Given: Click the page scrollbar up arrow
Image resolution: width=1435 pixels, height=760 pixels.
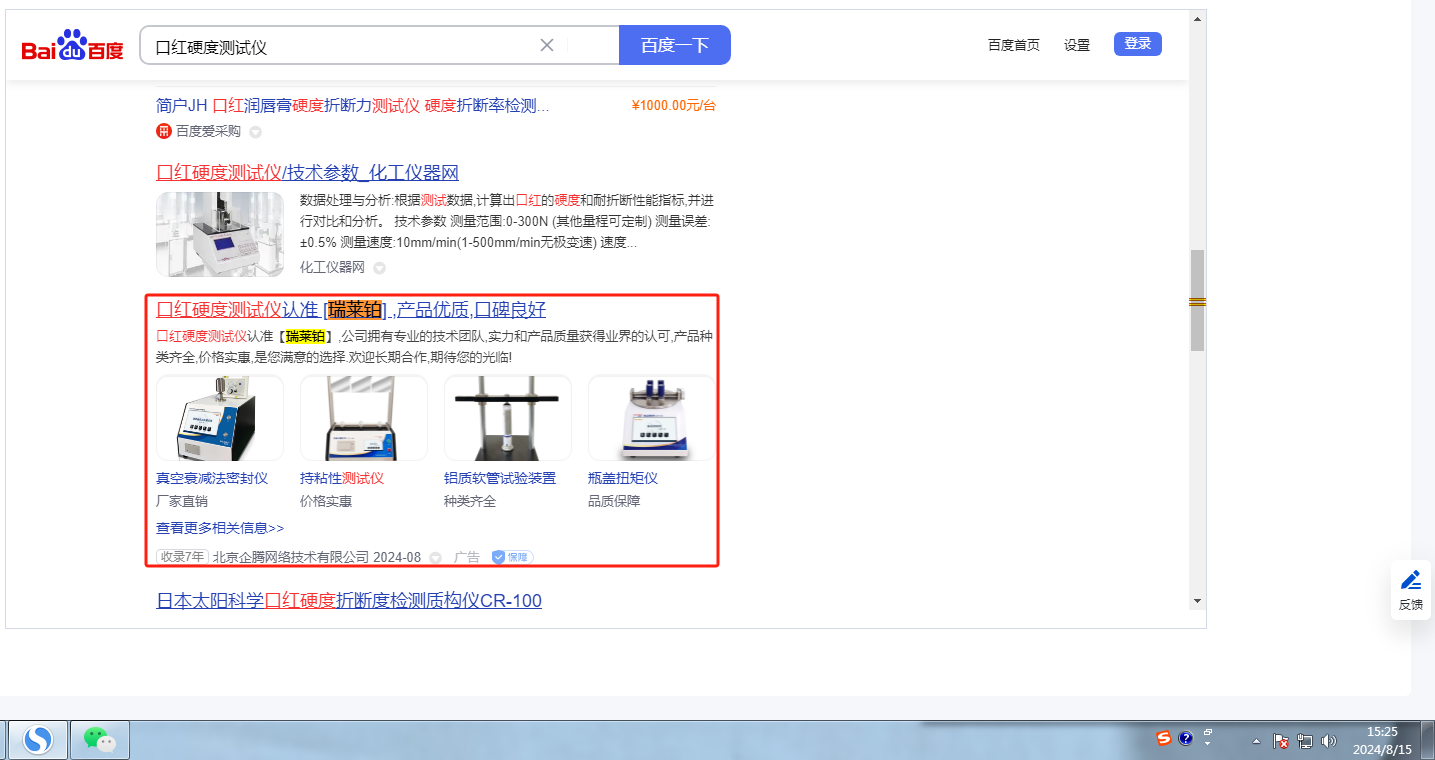Looking at the screenshot, I should tap(1197, 19).
